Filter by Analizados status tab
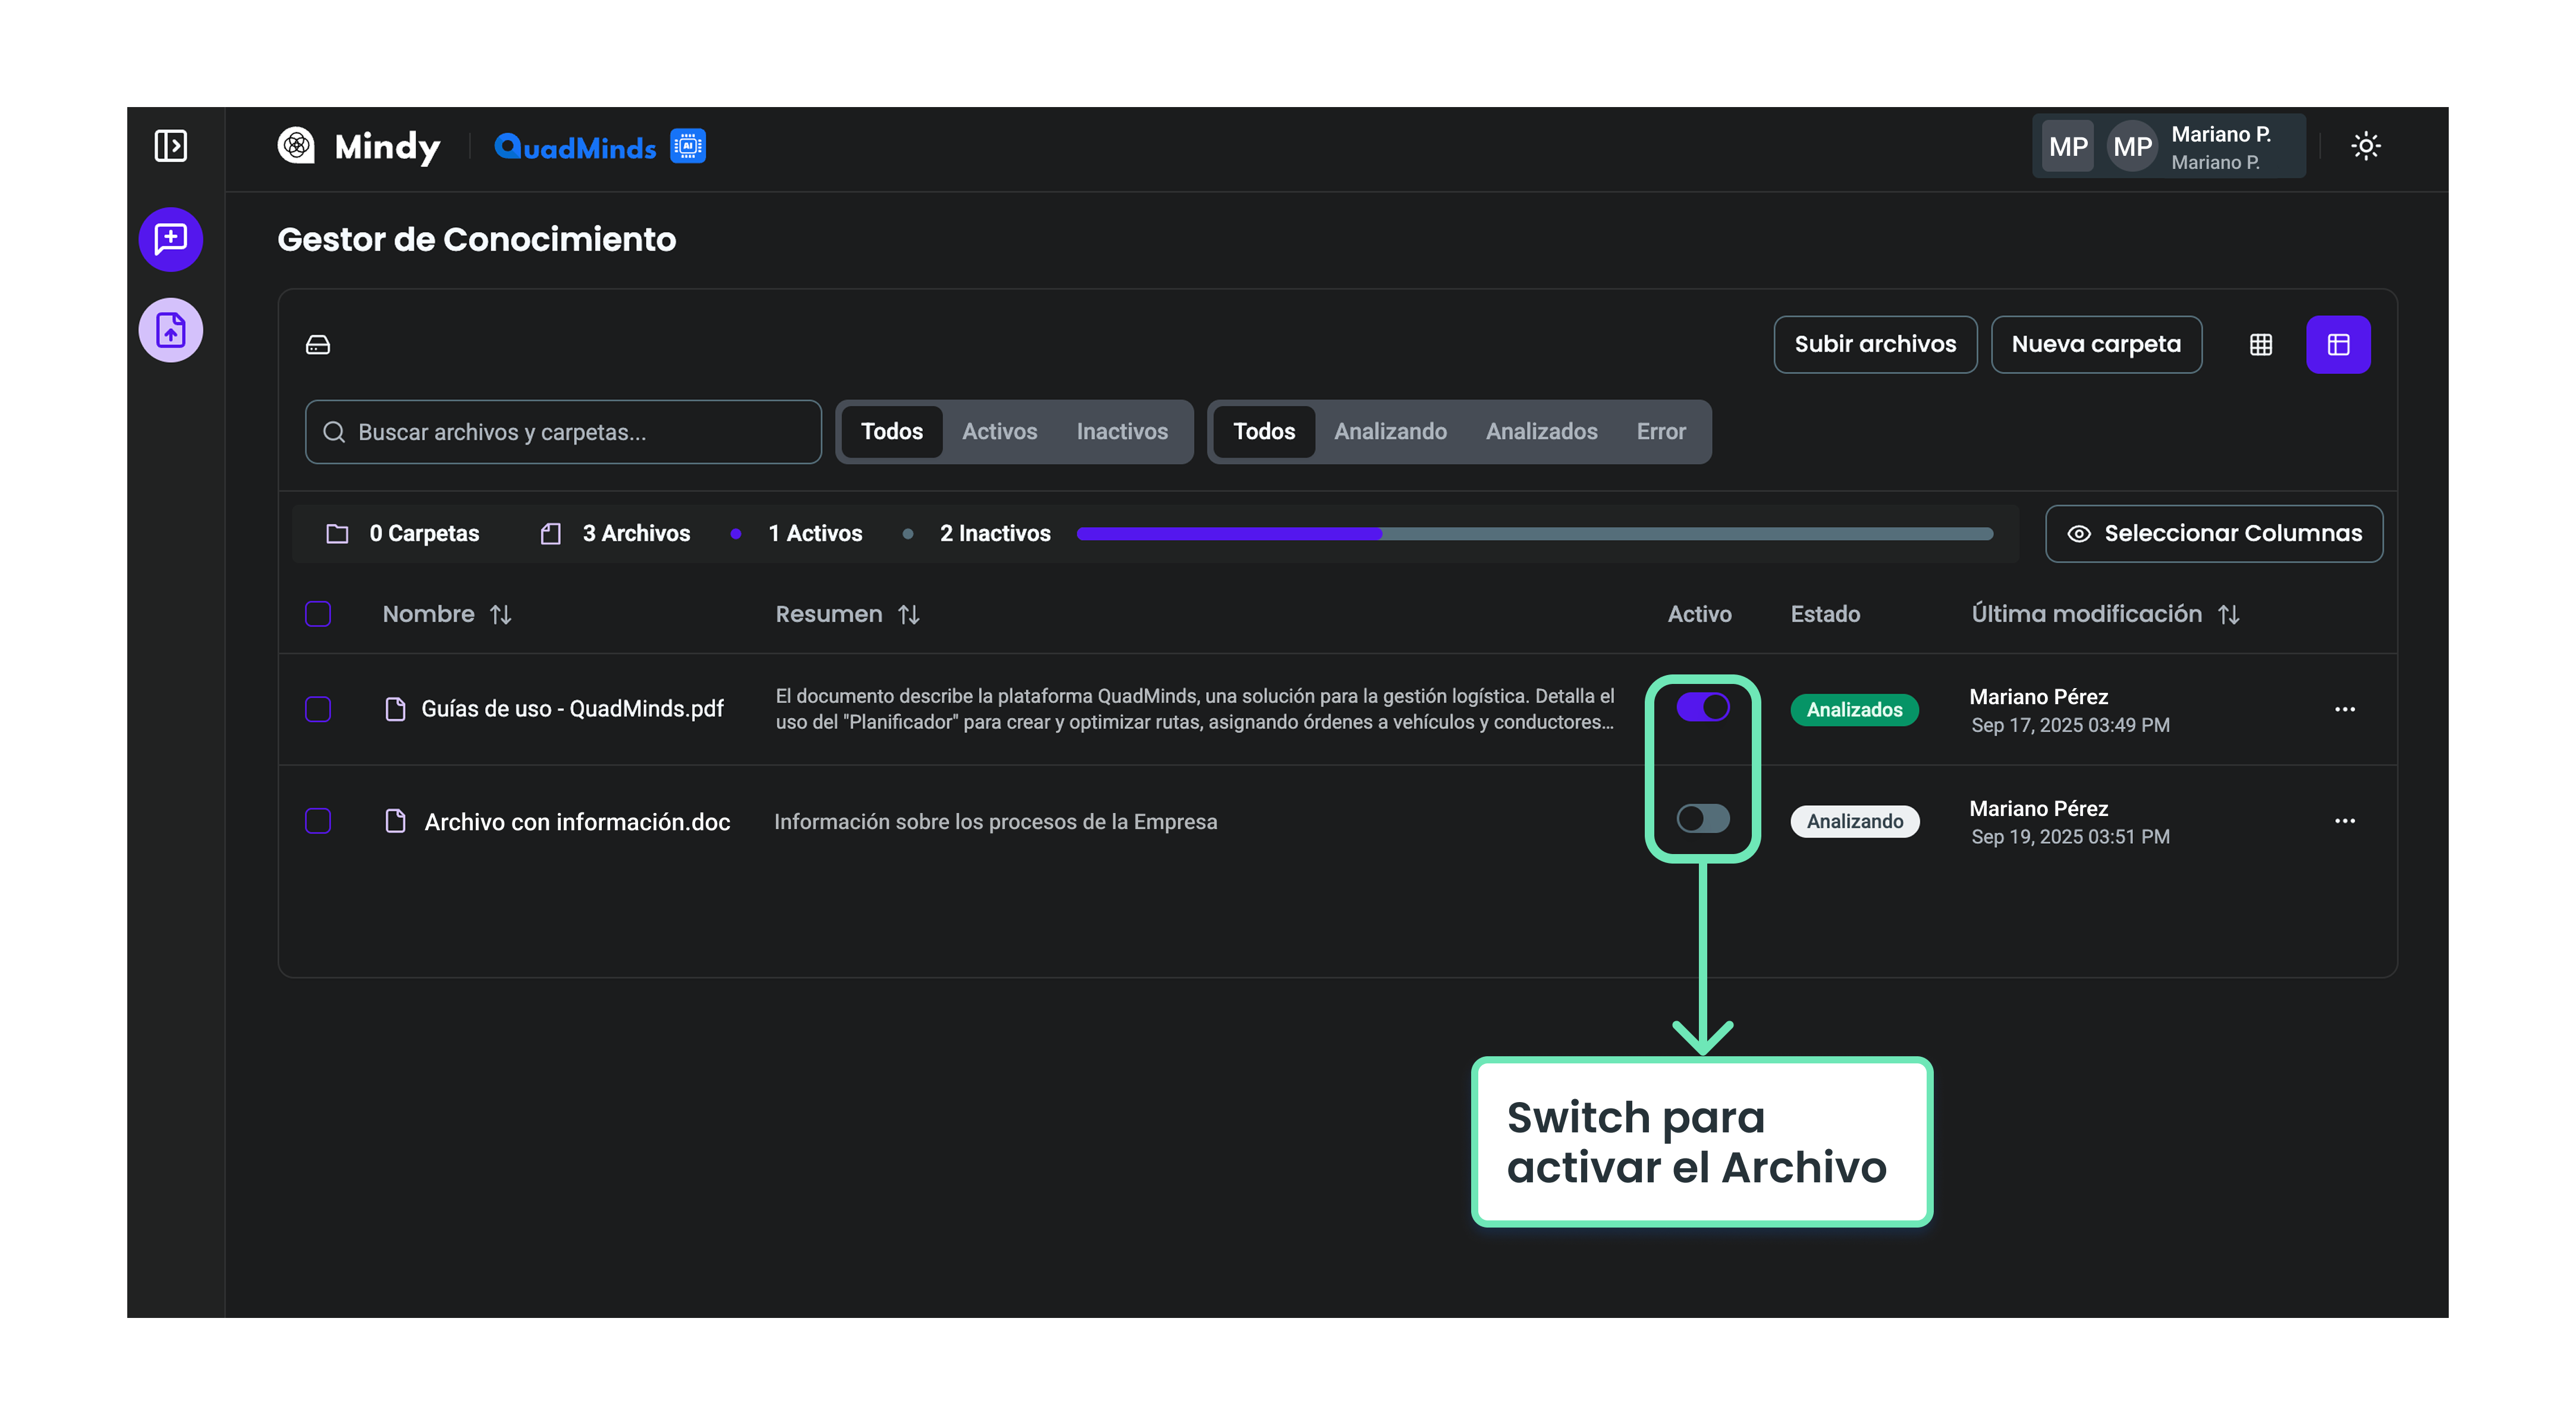This screenshot has width=2576, height=1425. 1541,432
